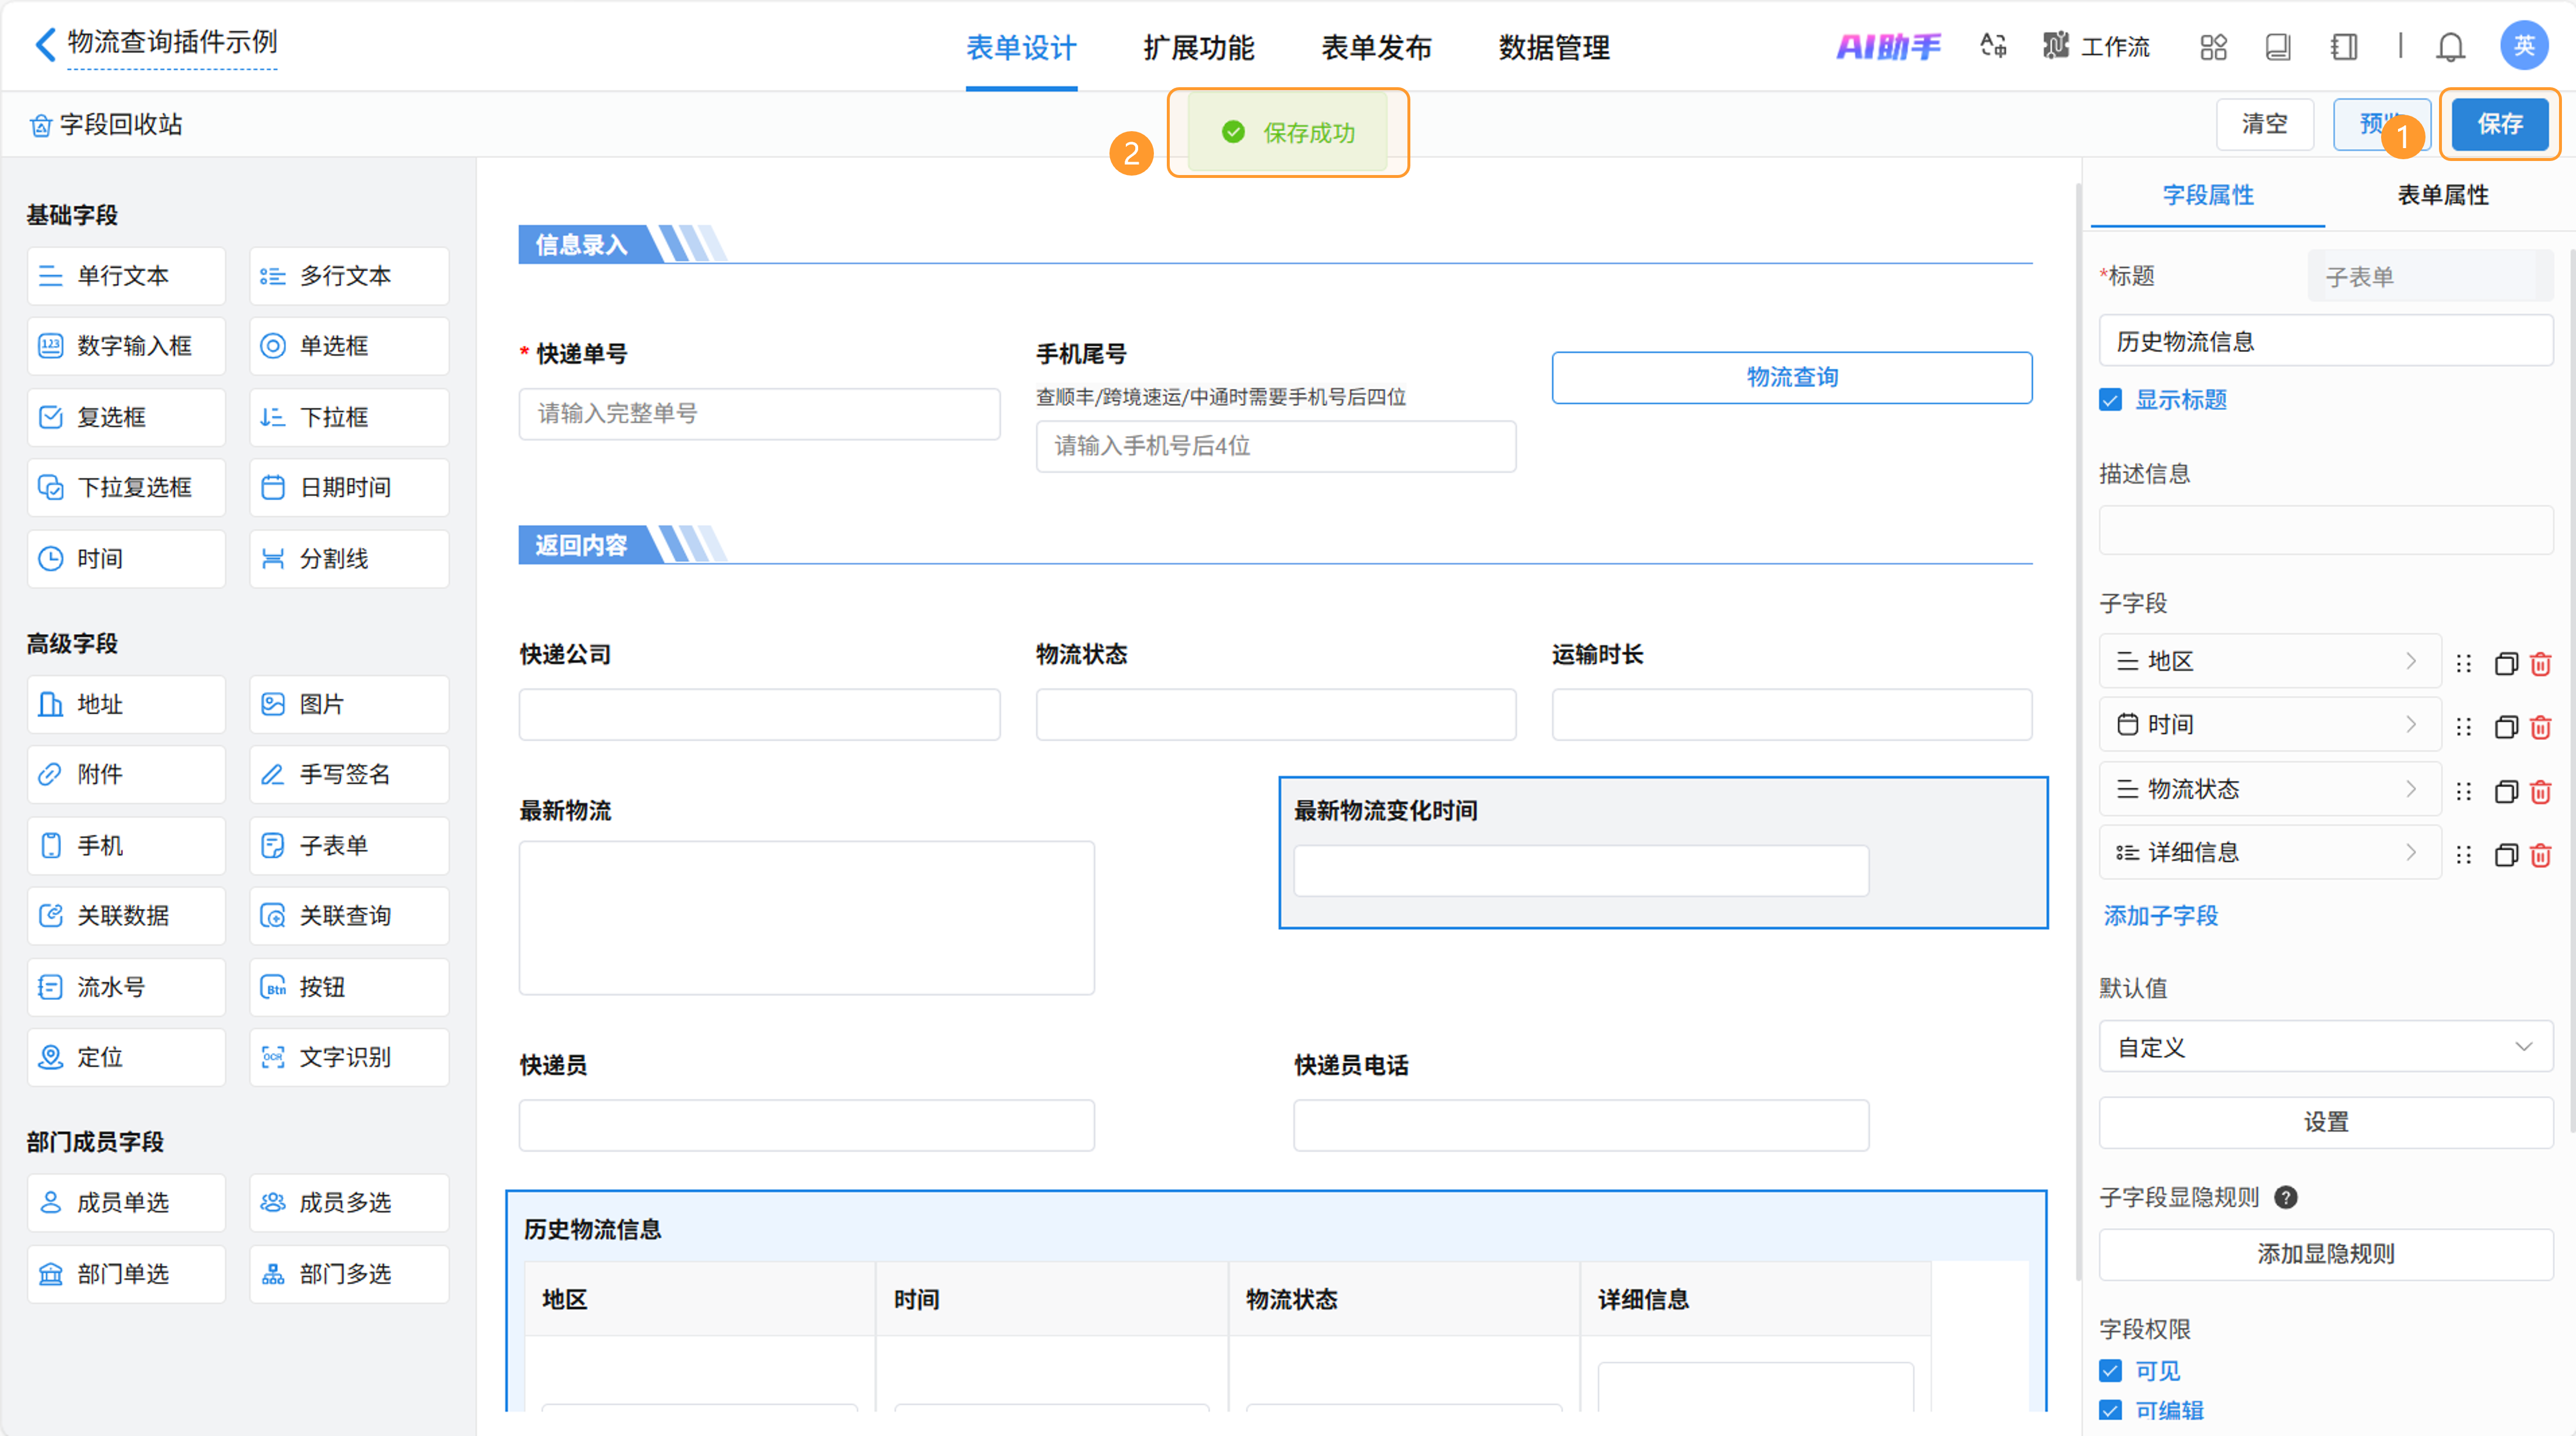The height and width of the screenshot is (1436, 2576).
Task: Switch to the 表单属性 tab
Action: pos(2442,195)
